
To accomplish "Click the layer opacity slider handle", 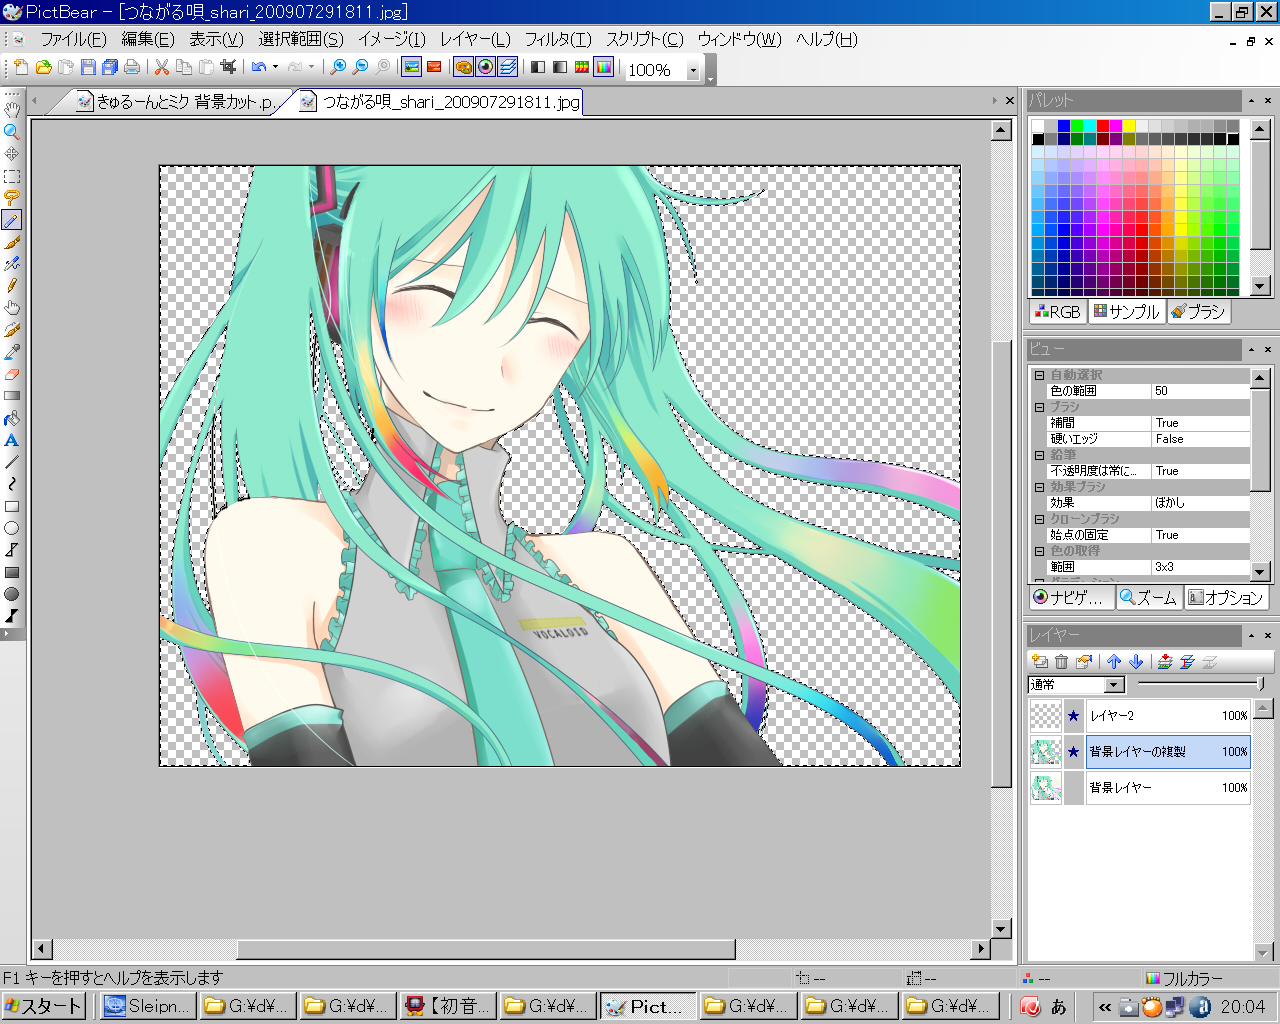I will [1260, 684].
